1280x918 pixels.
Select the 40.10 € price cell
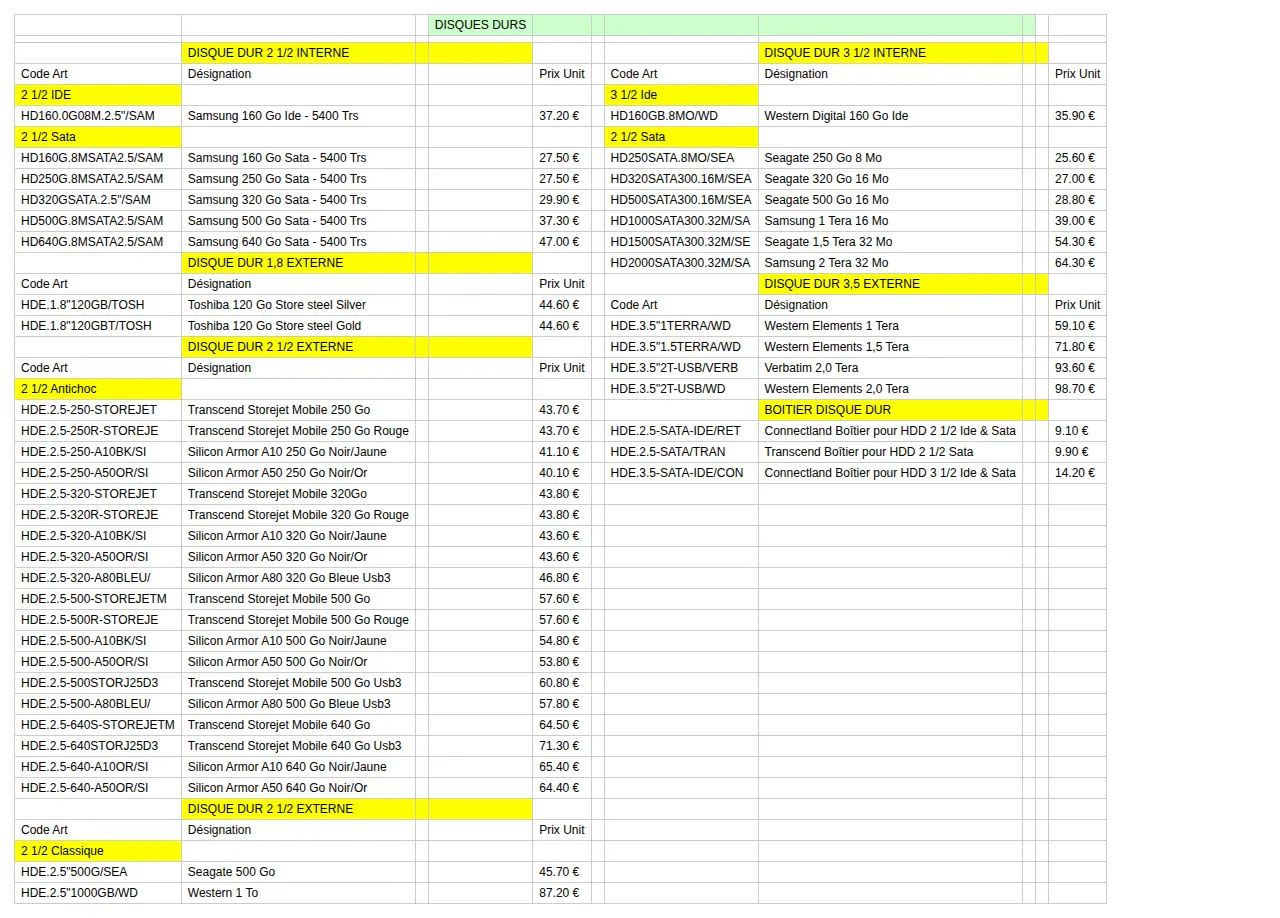coord(562,473)
